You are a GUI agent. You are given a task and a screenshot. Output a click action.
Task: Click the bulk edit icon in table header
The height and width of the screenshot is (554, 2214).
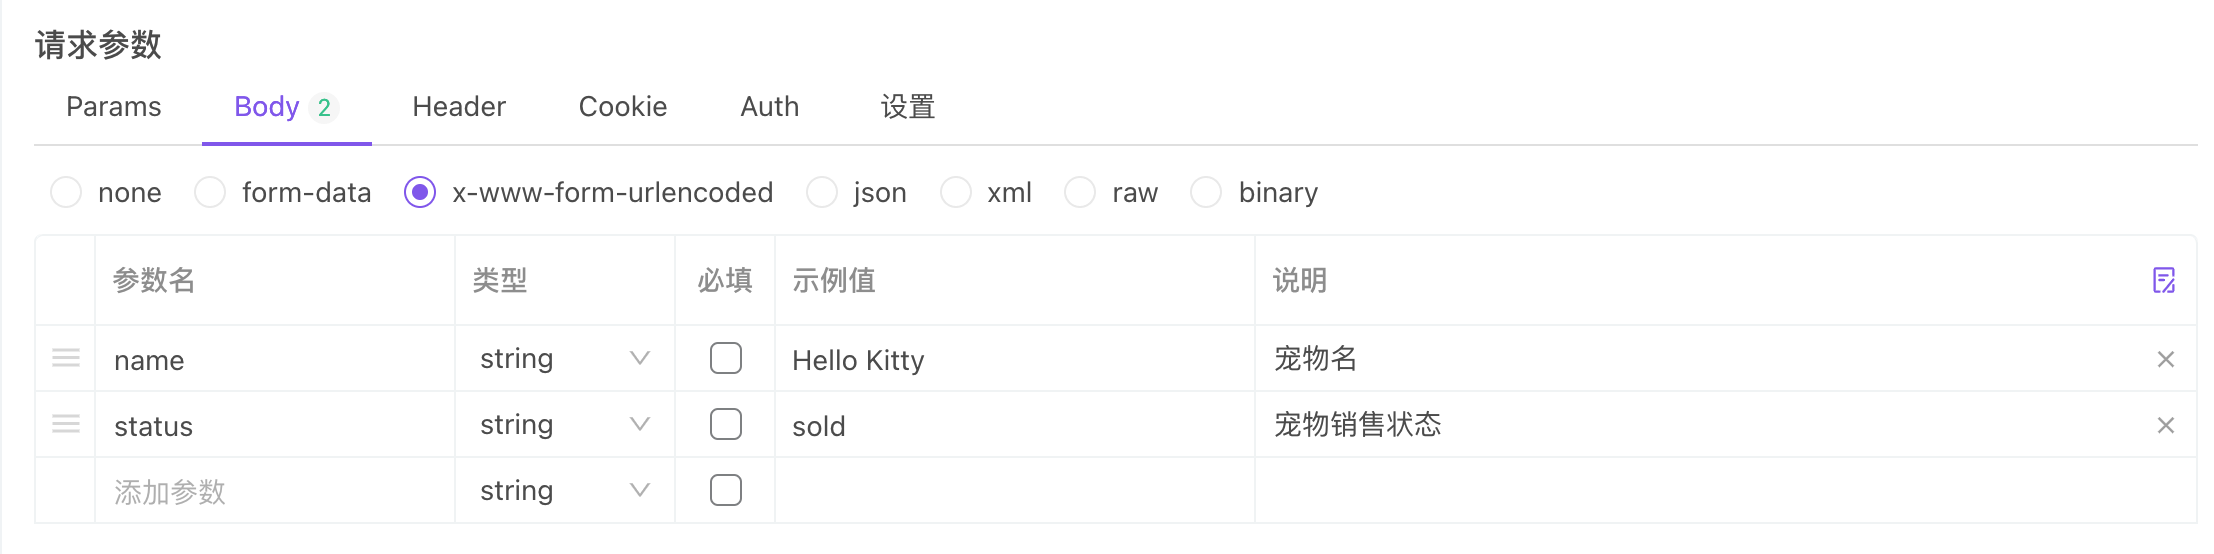coord(2164,280)
